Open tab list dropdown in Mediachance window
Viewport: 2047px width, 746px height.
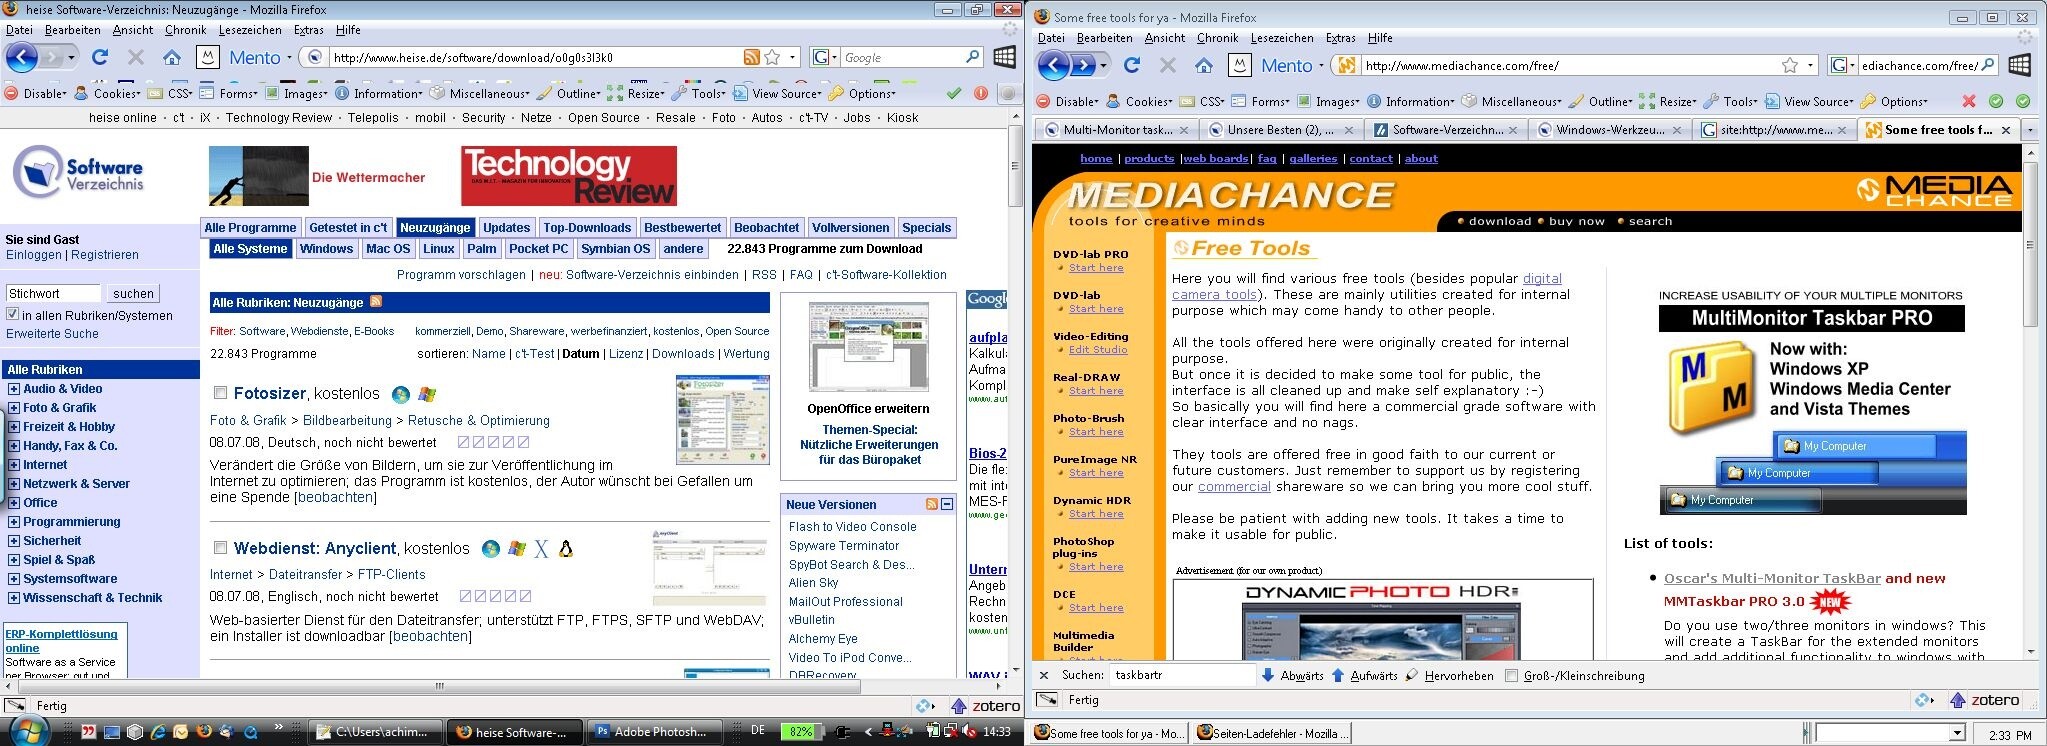2030,130
